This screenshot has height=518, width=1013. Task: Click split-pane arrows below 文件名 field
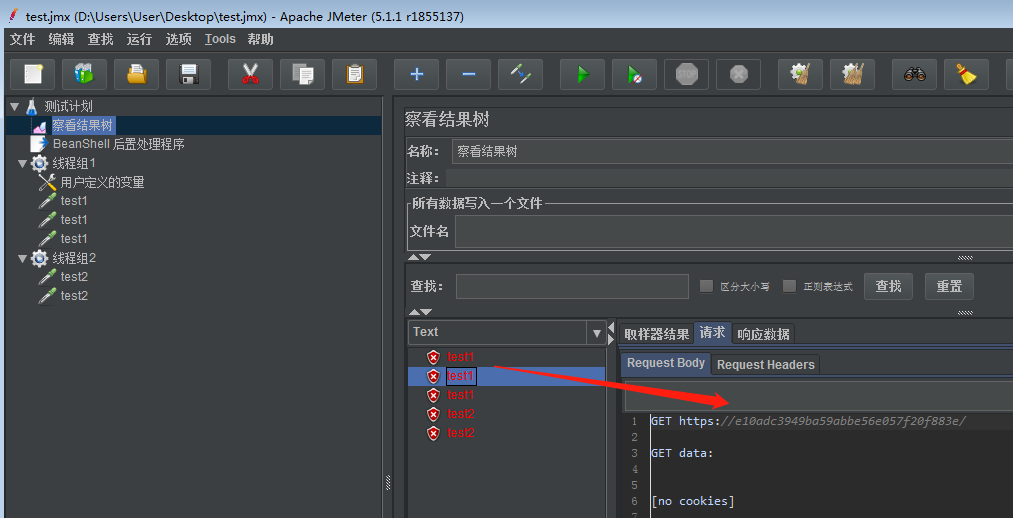point(419,256)
